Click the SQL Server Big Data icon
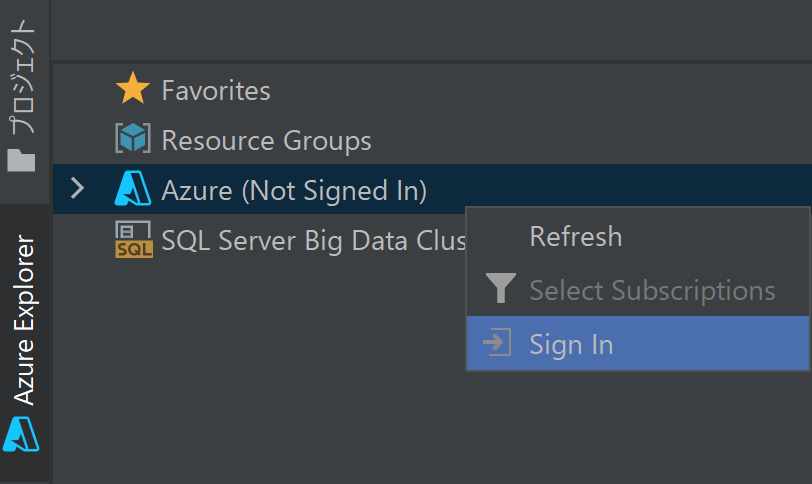812x484 pixels. pyautogui.click(x=133, y=240)
